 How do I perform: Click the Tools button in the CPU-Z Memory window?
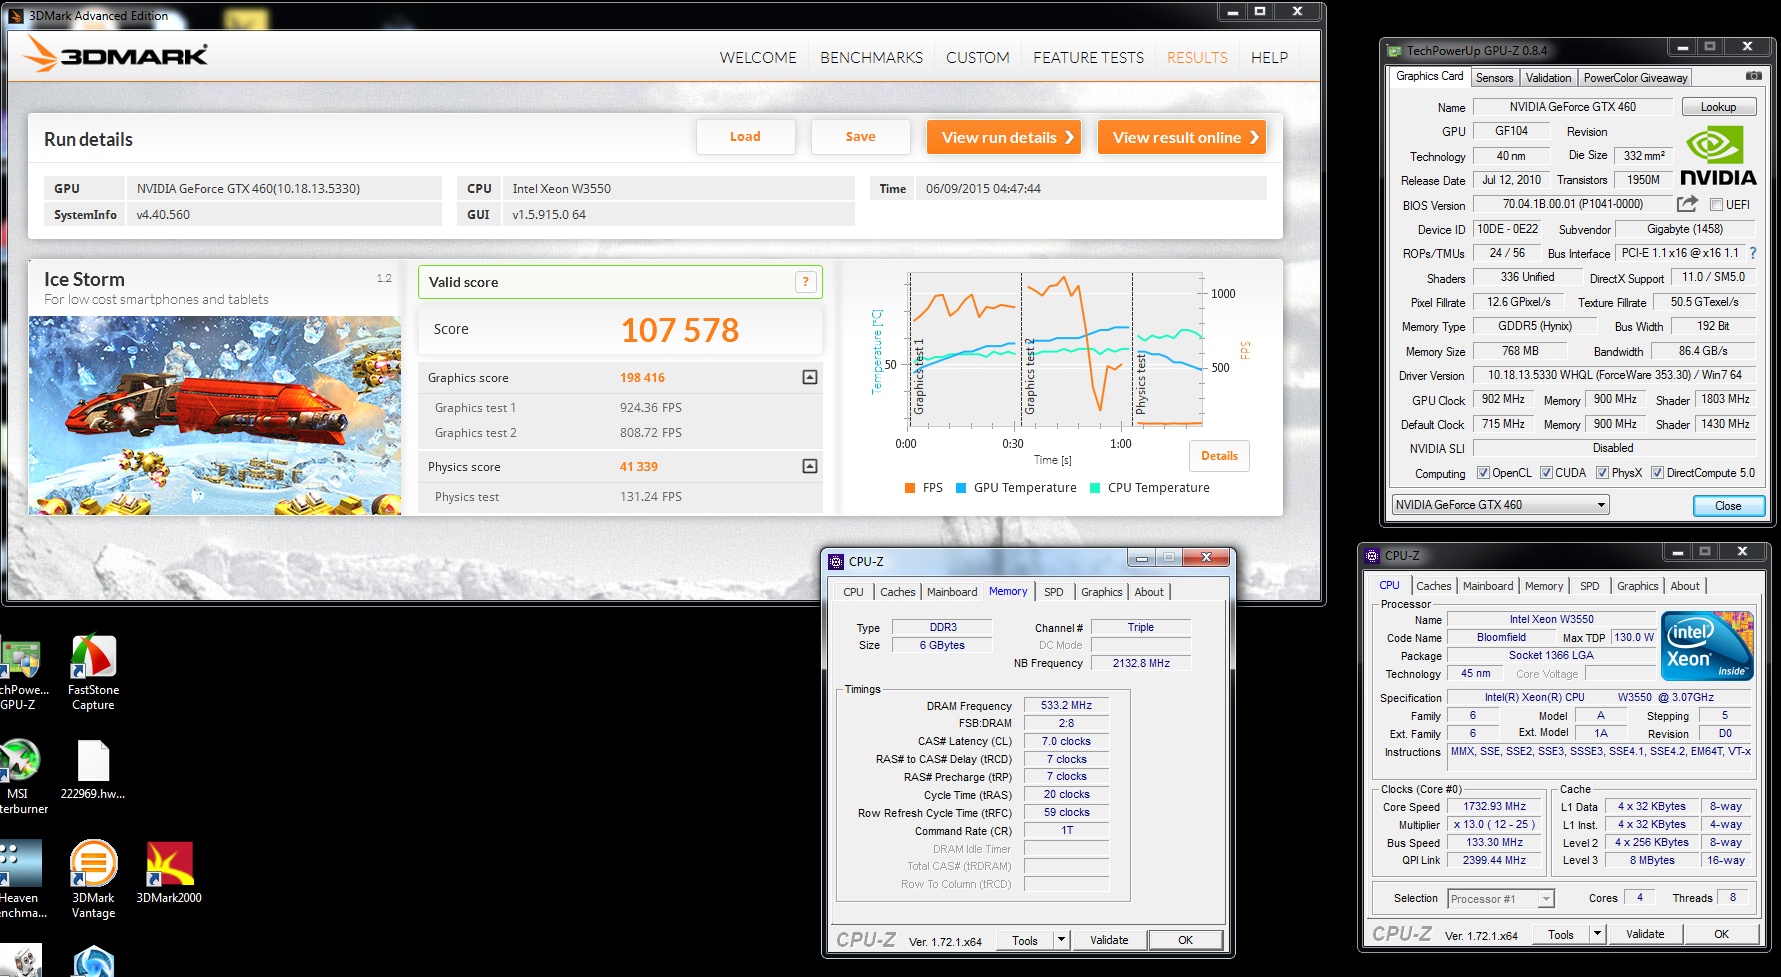(1025, 940)
